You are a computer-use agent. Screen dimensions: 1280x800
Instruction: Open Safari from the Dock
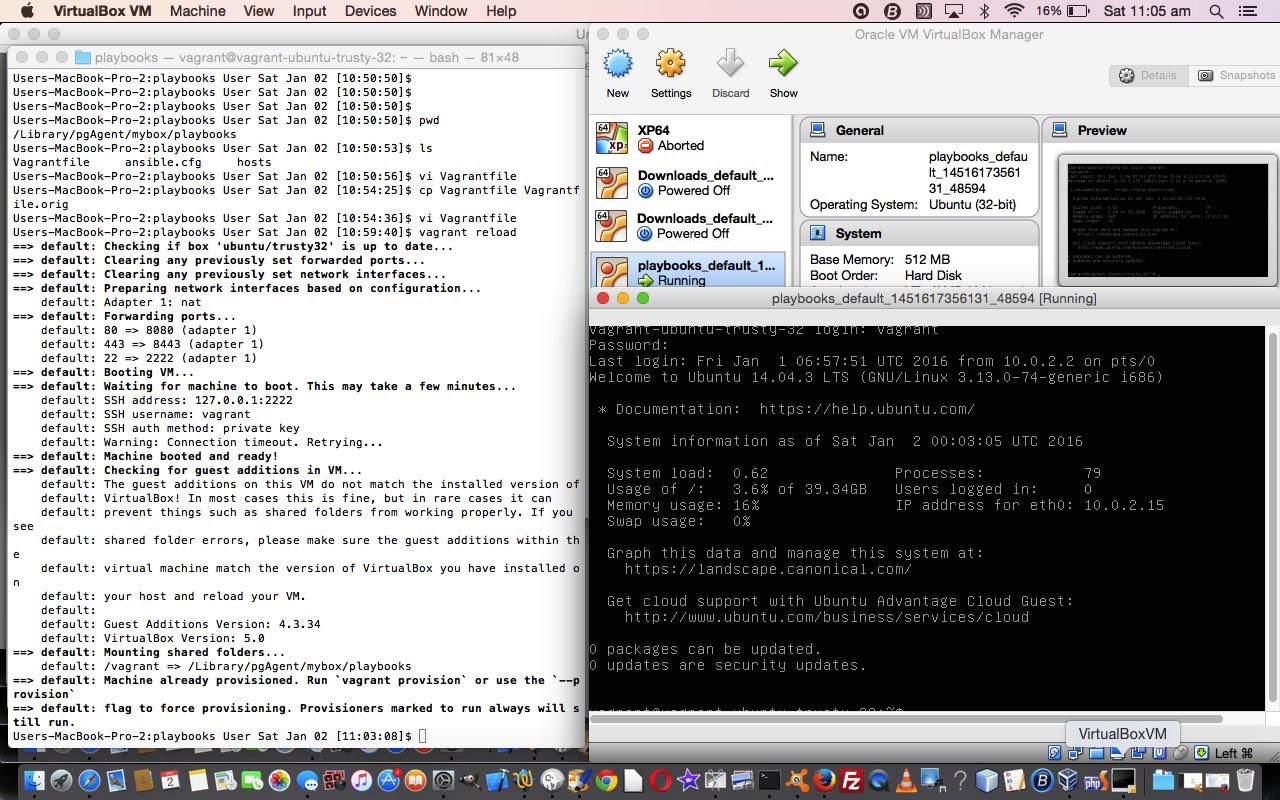89,780
